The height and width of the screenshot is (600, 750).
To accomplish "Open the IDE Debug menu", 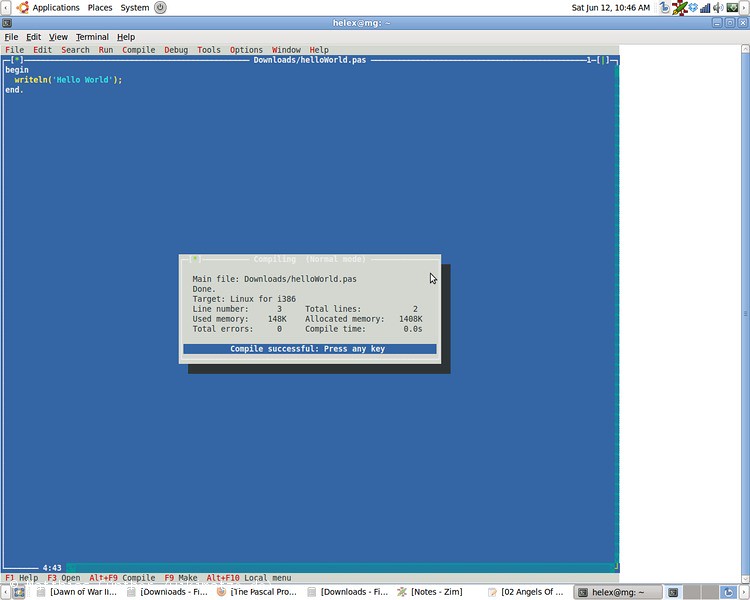I will tap(176, 50).
